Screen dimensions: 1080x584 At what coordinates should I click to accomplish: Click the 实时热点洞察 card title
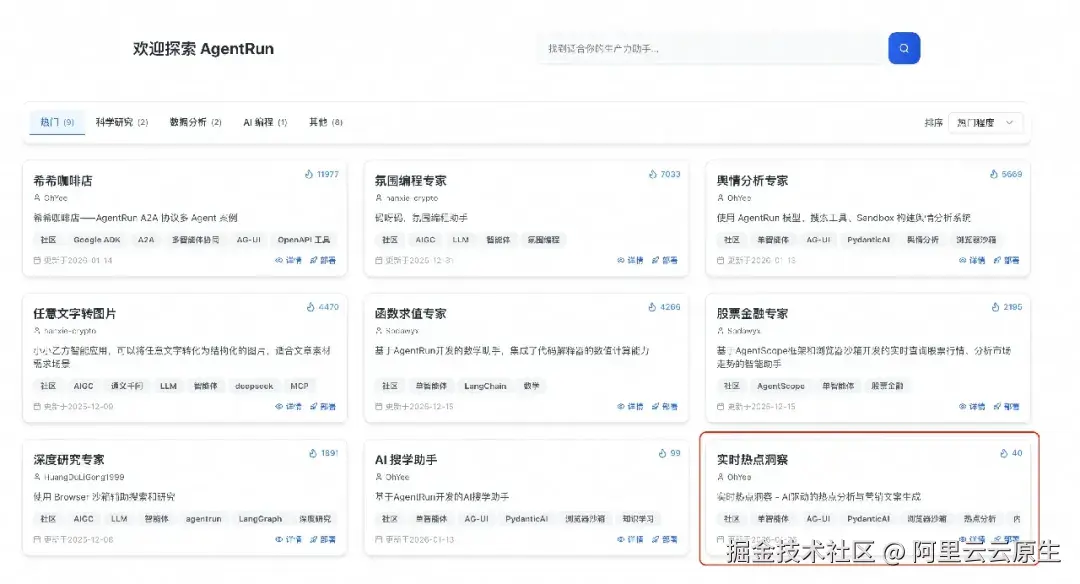[752, 459]
